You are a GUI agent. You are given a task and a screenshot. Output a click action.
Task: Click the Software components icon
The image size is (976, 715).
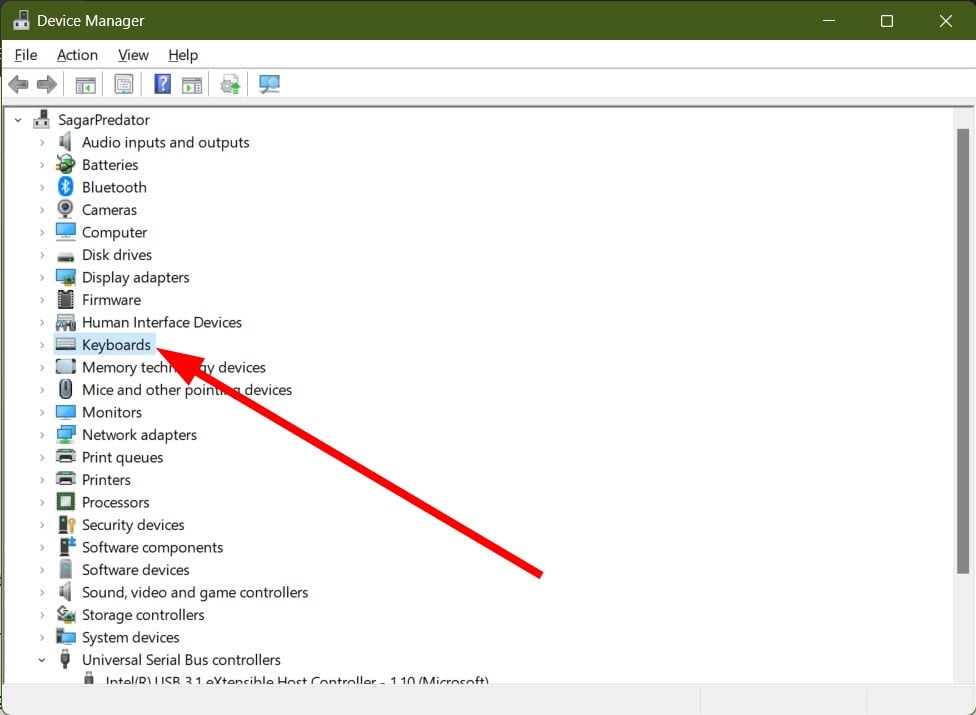(67, 546)
